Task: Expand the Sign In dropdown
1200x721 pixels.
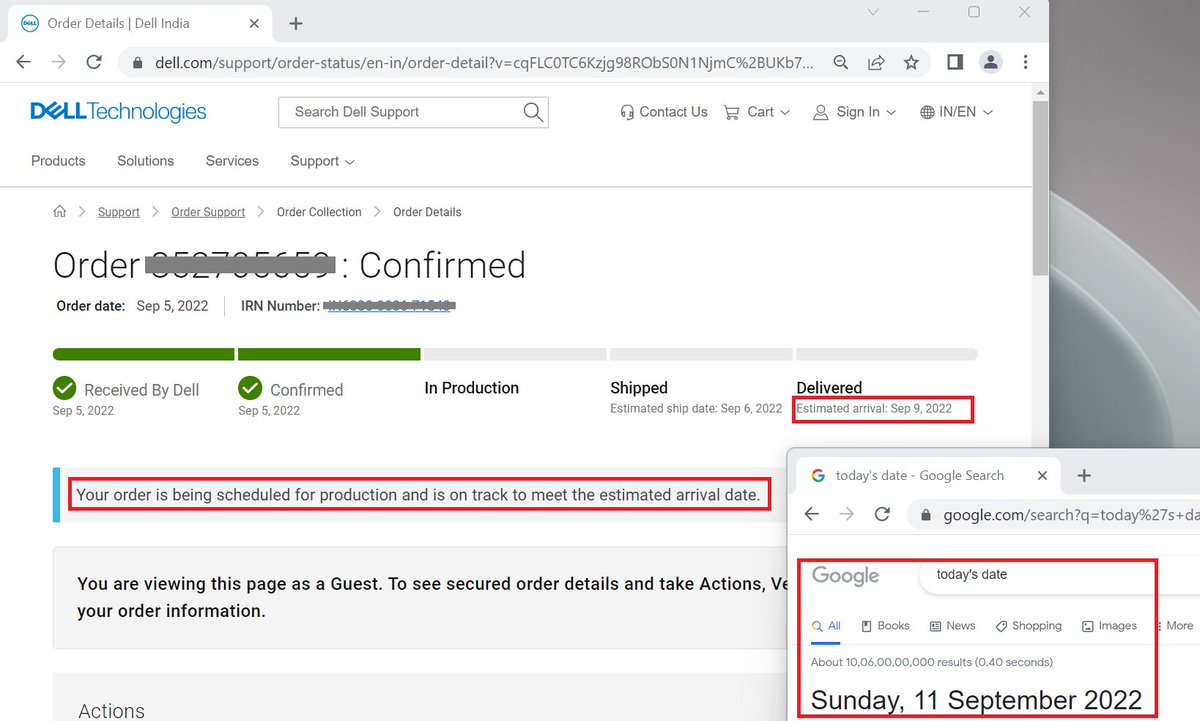Action: [854, 112]
